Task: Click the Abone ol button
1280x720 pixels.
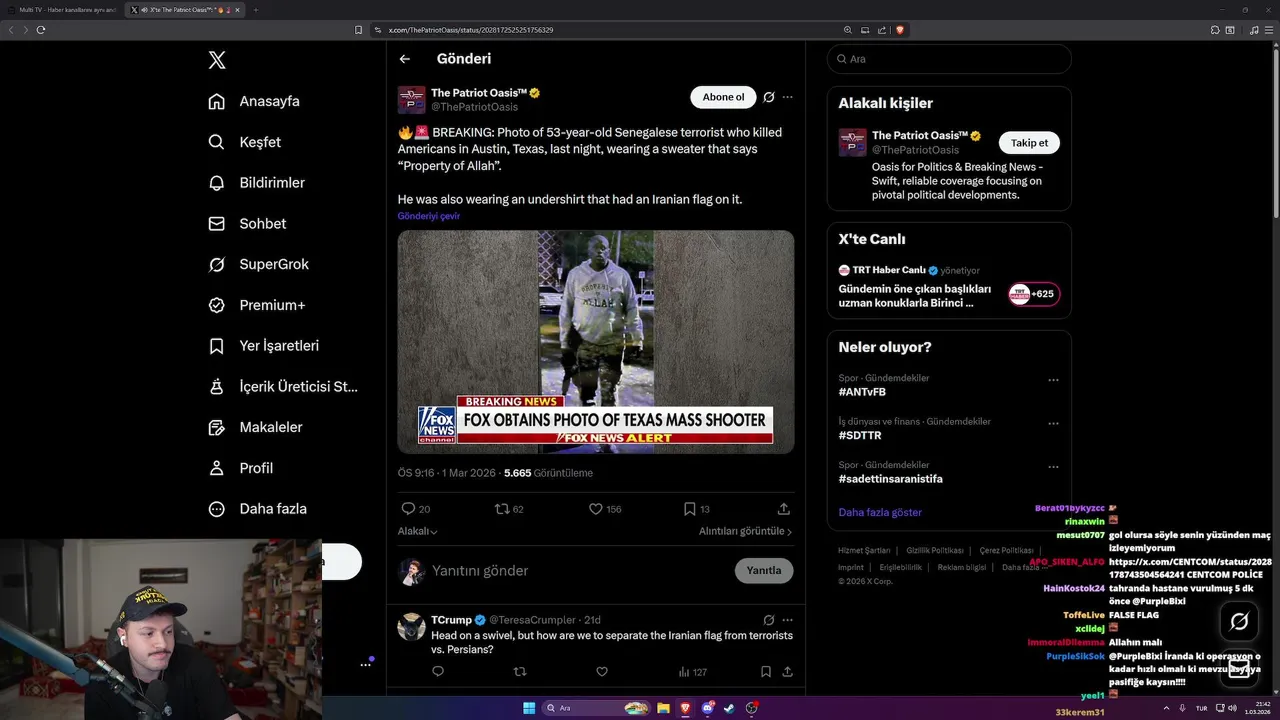Action: click(723, 97)
